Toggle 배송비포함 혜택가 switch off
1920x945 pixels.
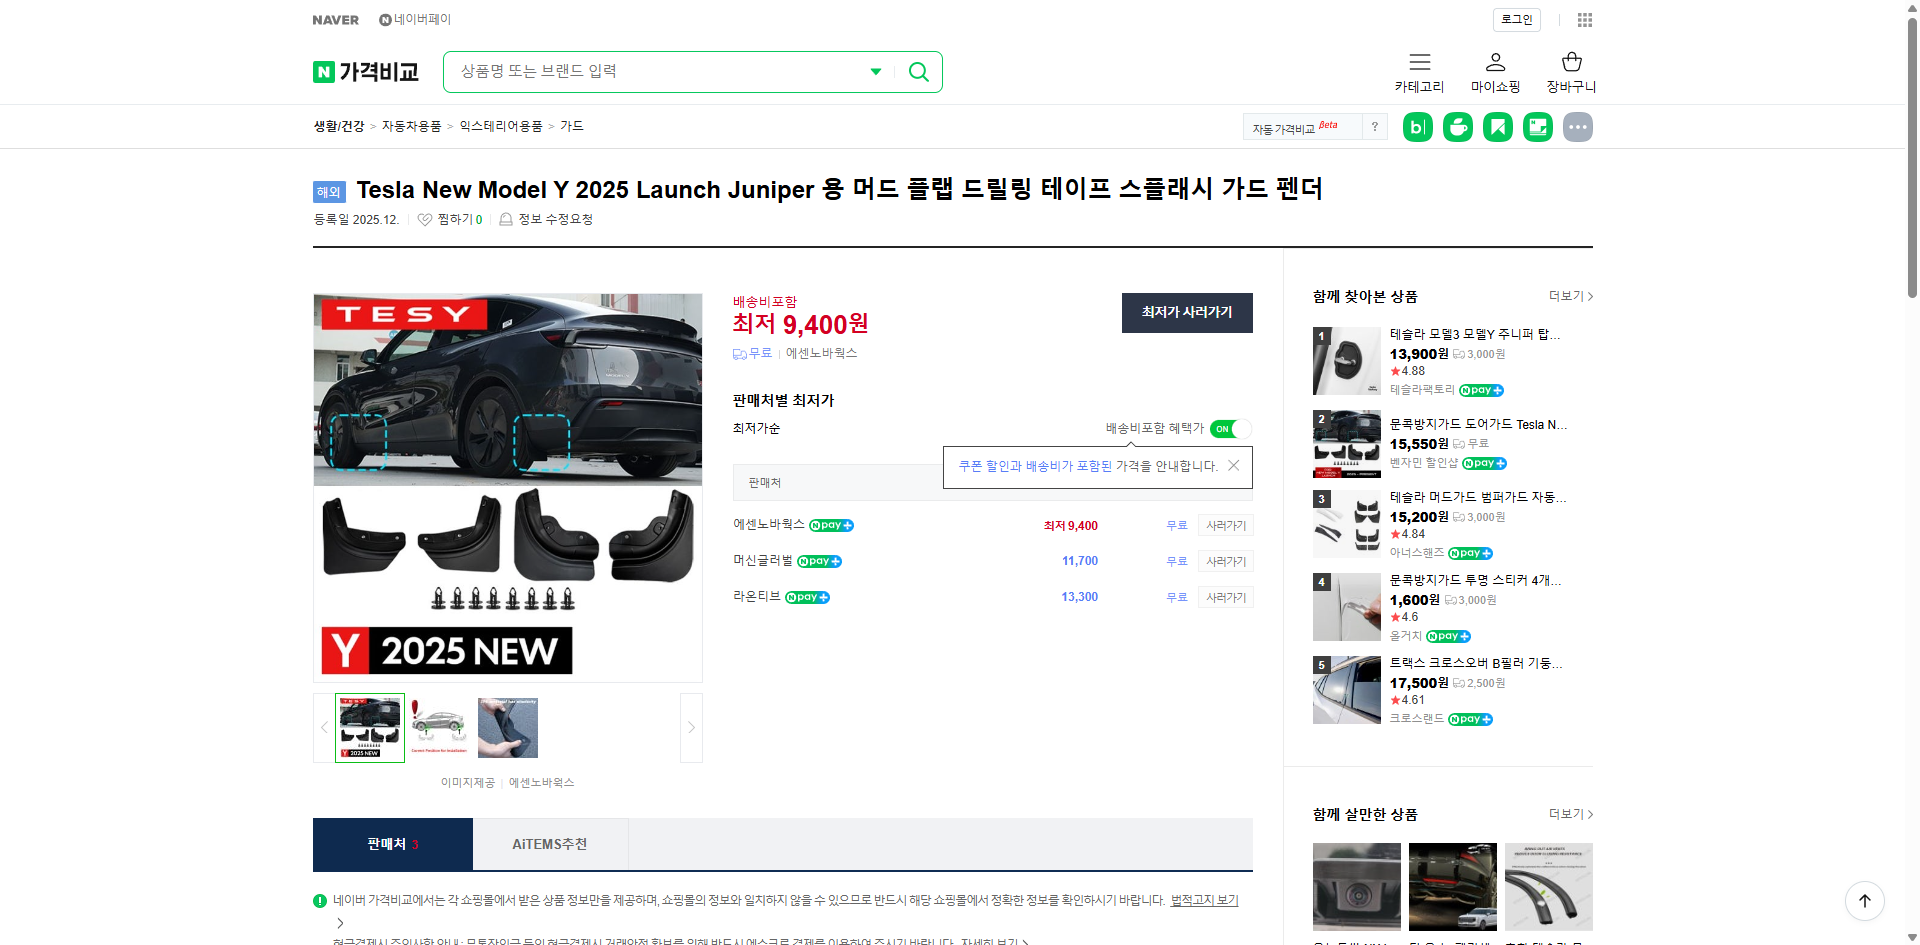tap(1229, 429)
